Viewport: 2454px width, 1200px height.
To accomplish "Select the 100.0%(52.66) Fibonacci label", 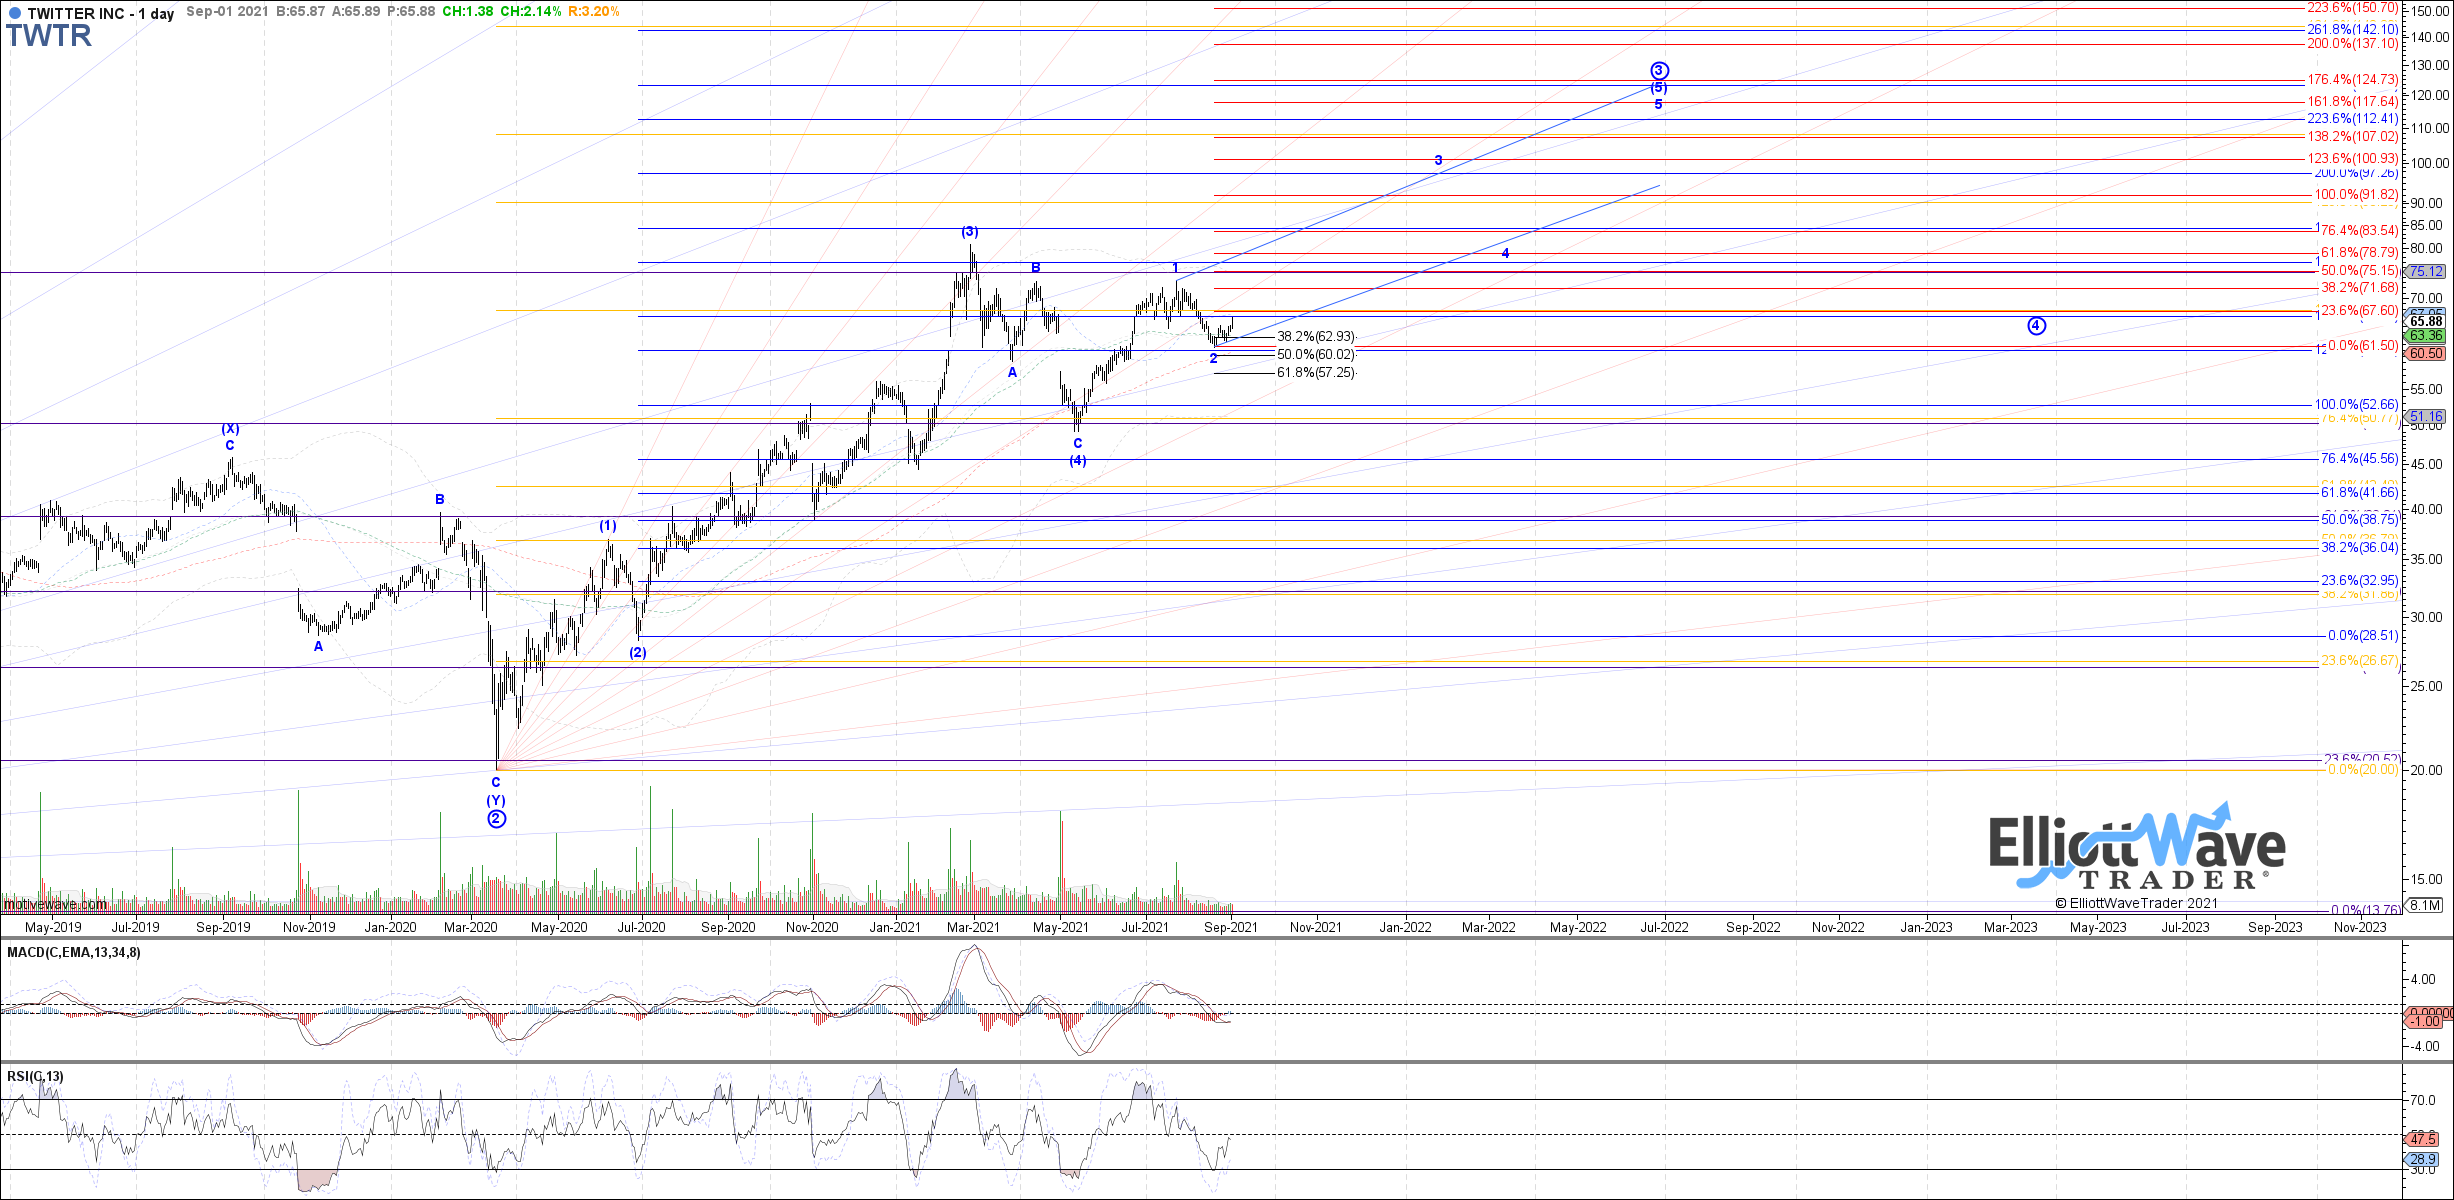I will point(2356,405).
